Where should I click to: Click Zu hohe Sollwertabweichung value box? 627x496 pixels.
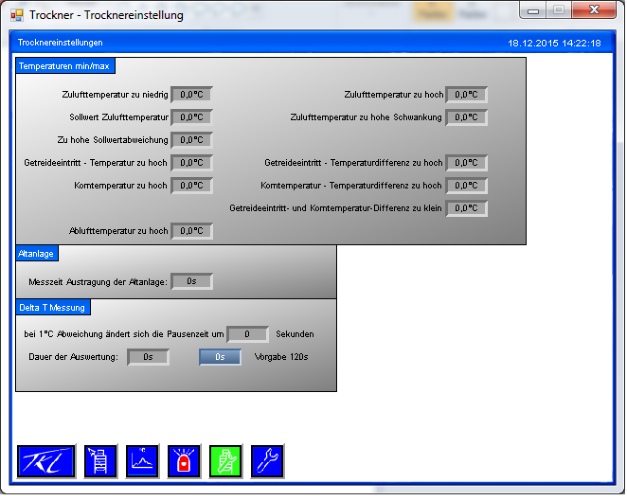pos(191,140)
